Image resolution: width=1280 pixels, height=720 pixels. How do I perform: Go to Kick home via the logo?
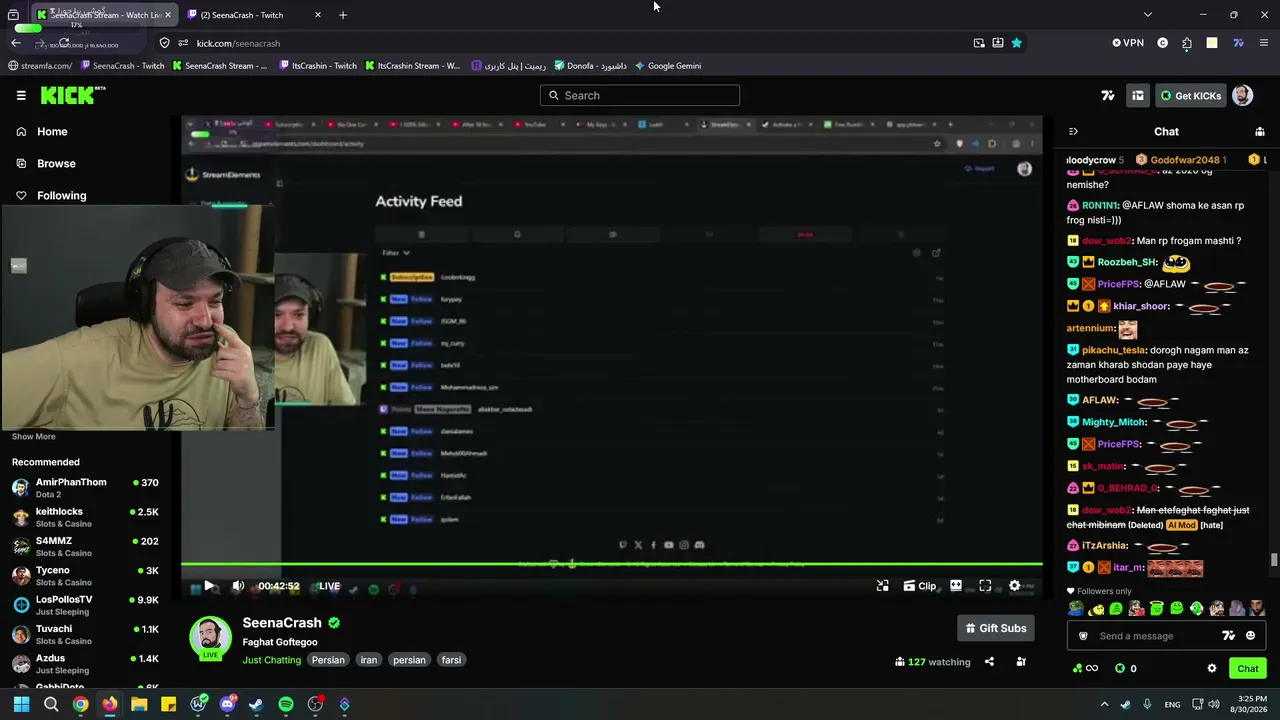[72, 95]
